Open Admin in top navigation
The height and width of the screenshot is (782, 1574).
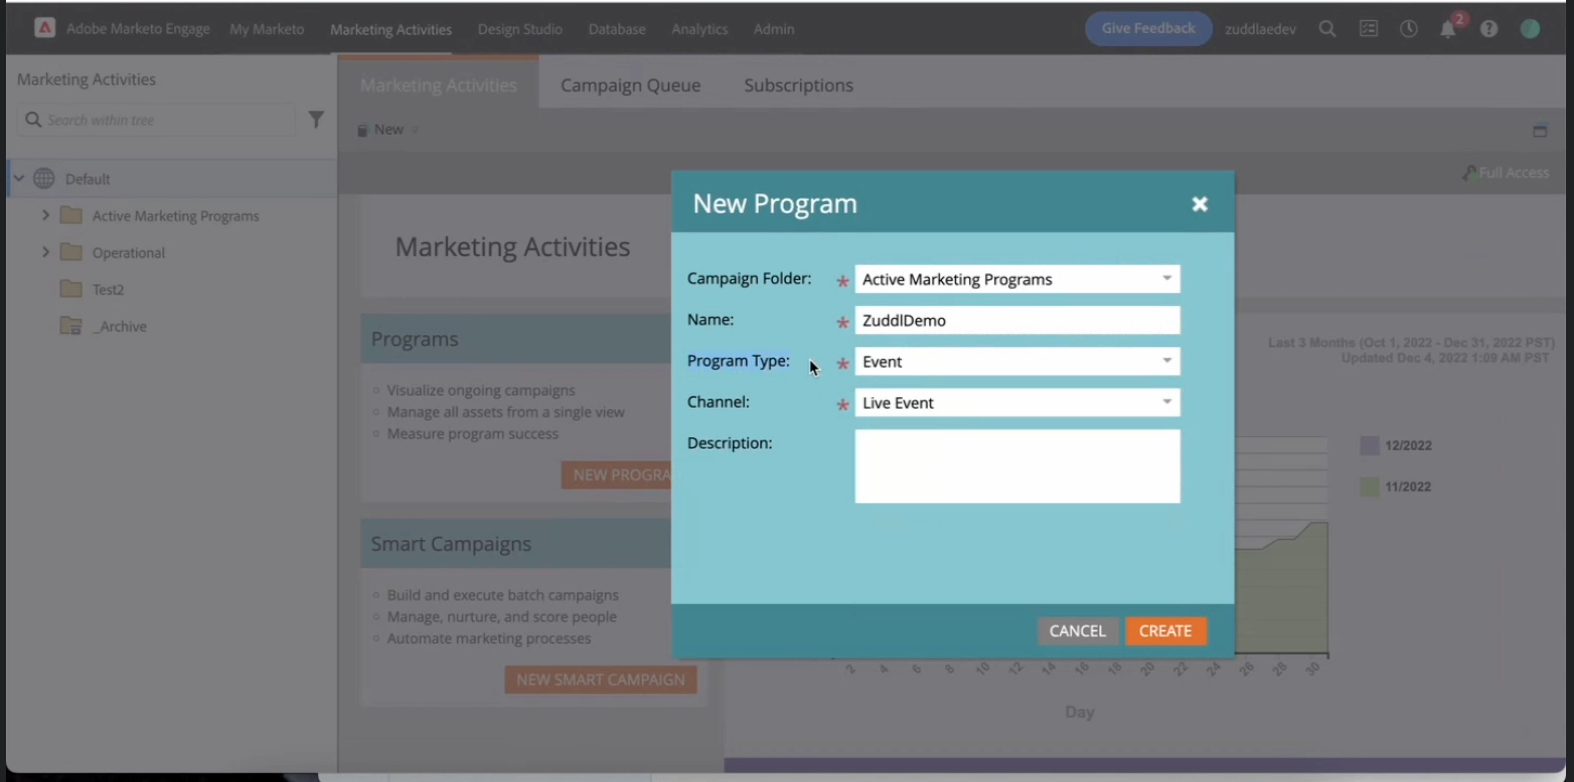pos(774,29)
